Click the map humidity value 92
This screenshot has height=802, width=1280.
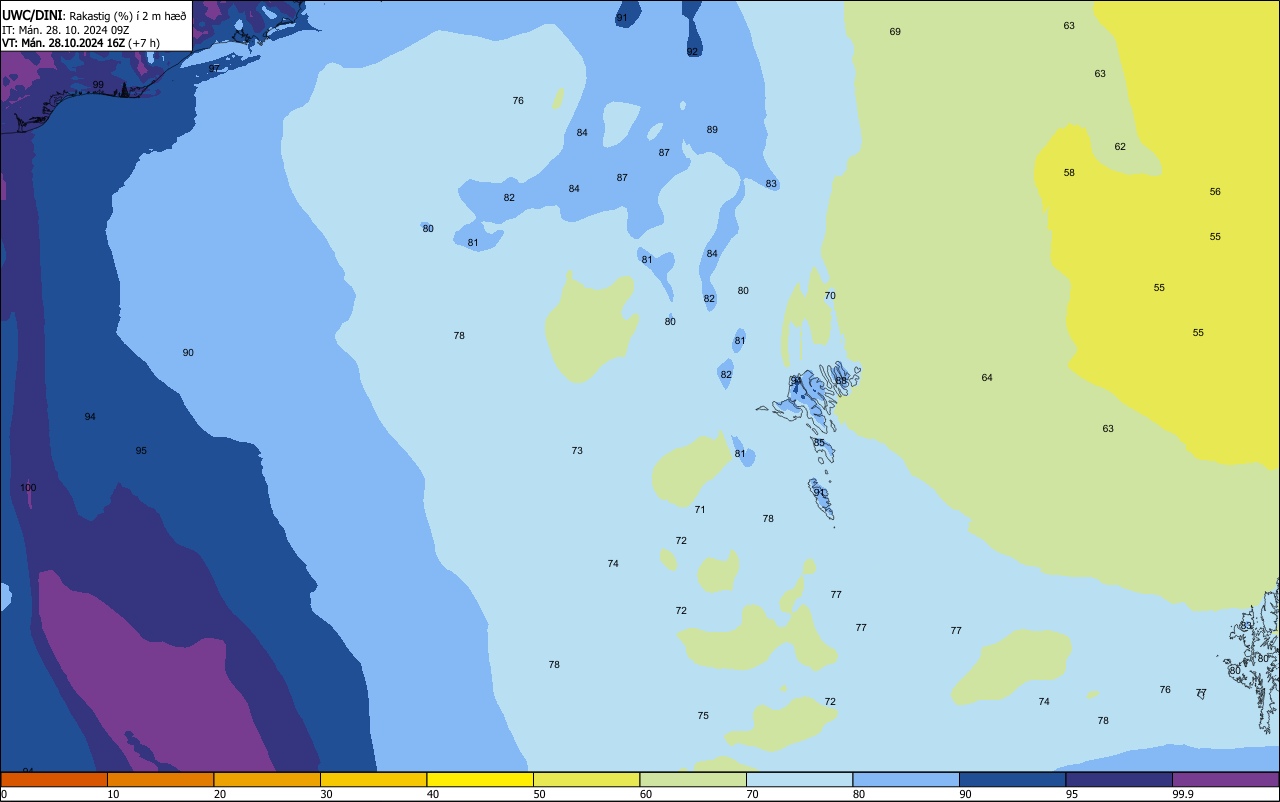692,52
